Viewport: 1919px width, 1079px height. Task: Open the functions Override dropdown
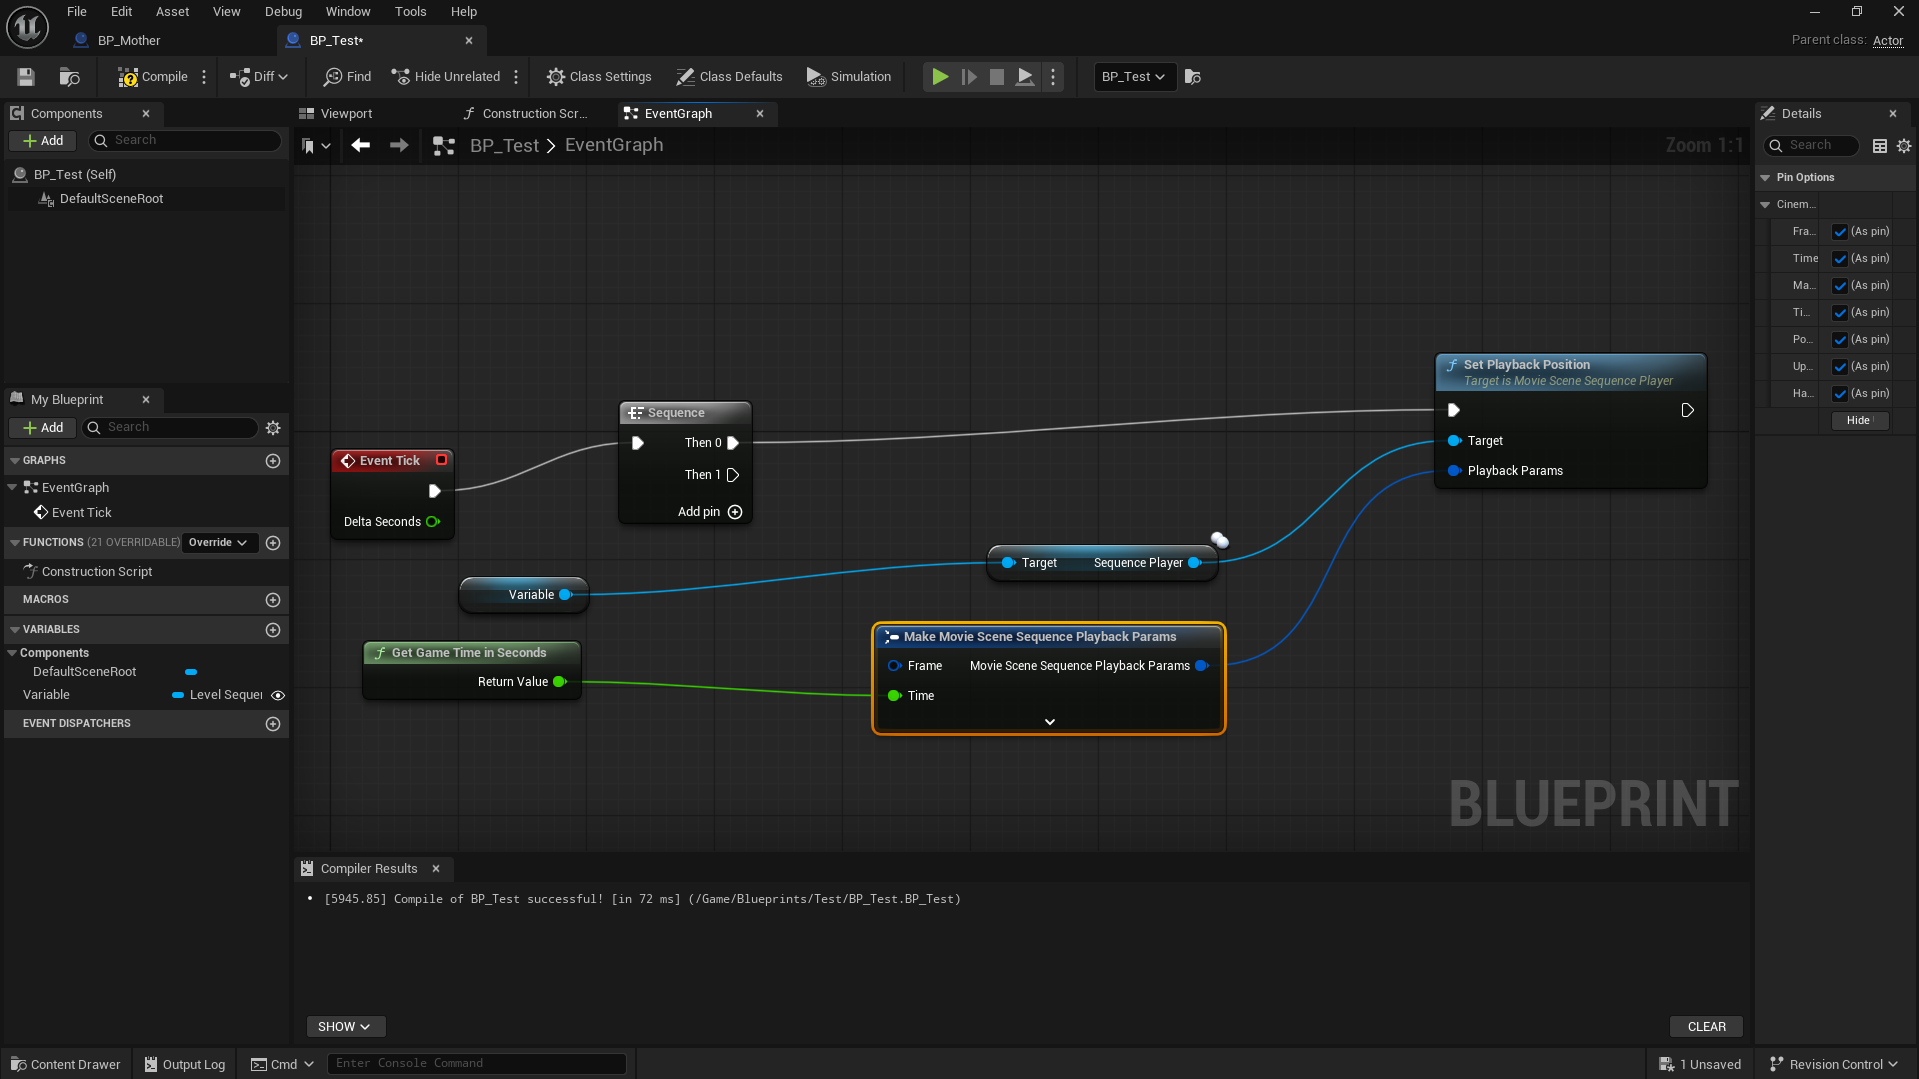tap(219, 543)
